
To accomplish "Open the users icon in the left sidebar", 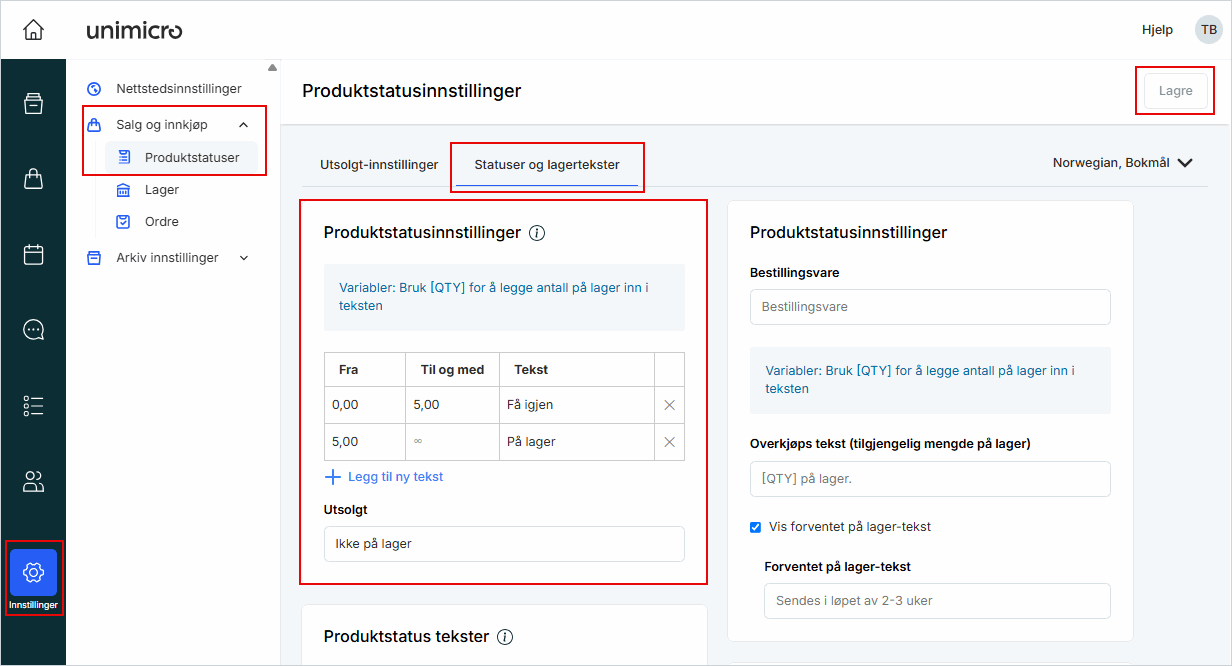I will (x=33, y=481).
